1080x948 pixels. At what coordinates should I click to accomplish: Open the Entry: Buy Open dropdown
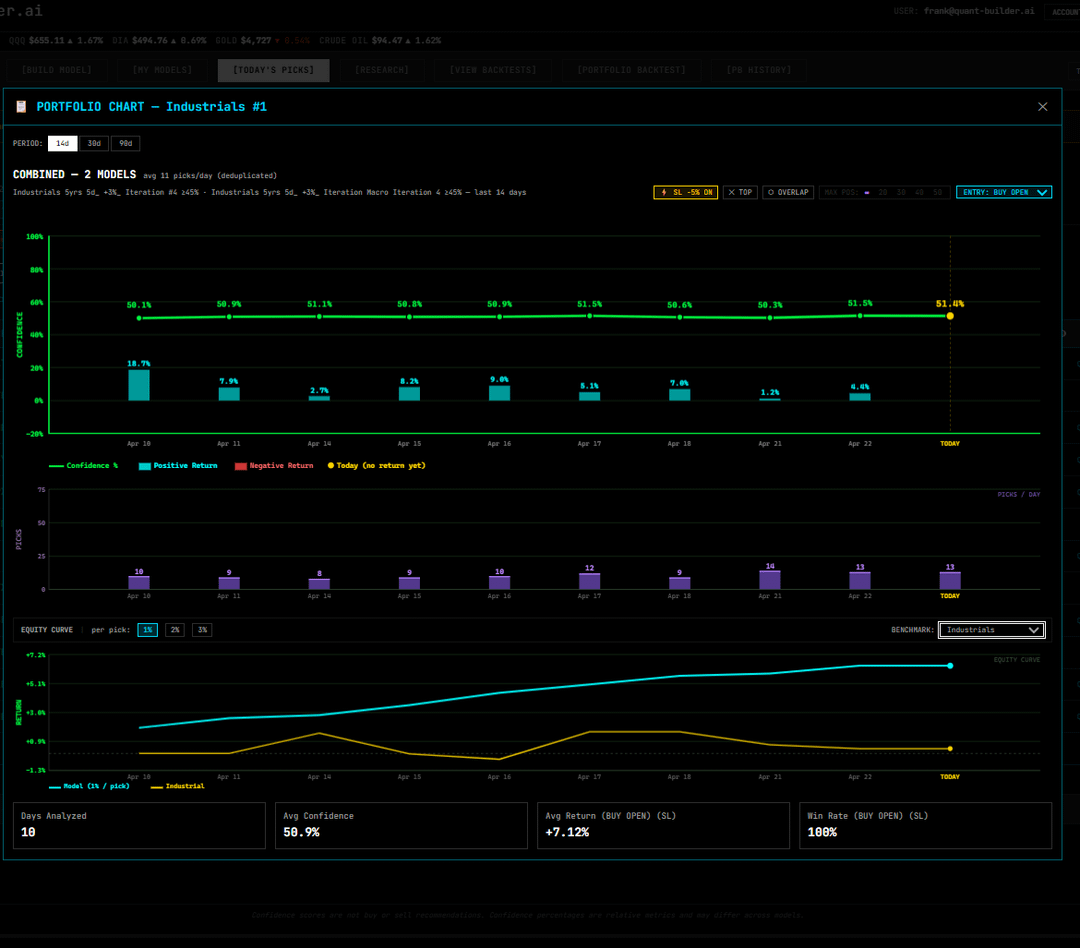(x=1003, y=192)
